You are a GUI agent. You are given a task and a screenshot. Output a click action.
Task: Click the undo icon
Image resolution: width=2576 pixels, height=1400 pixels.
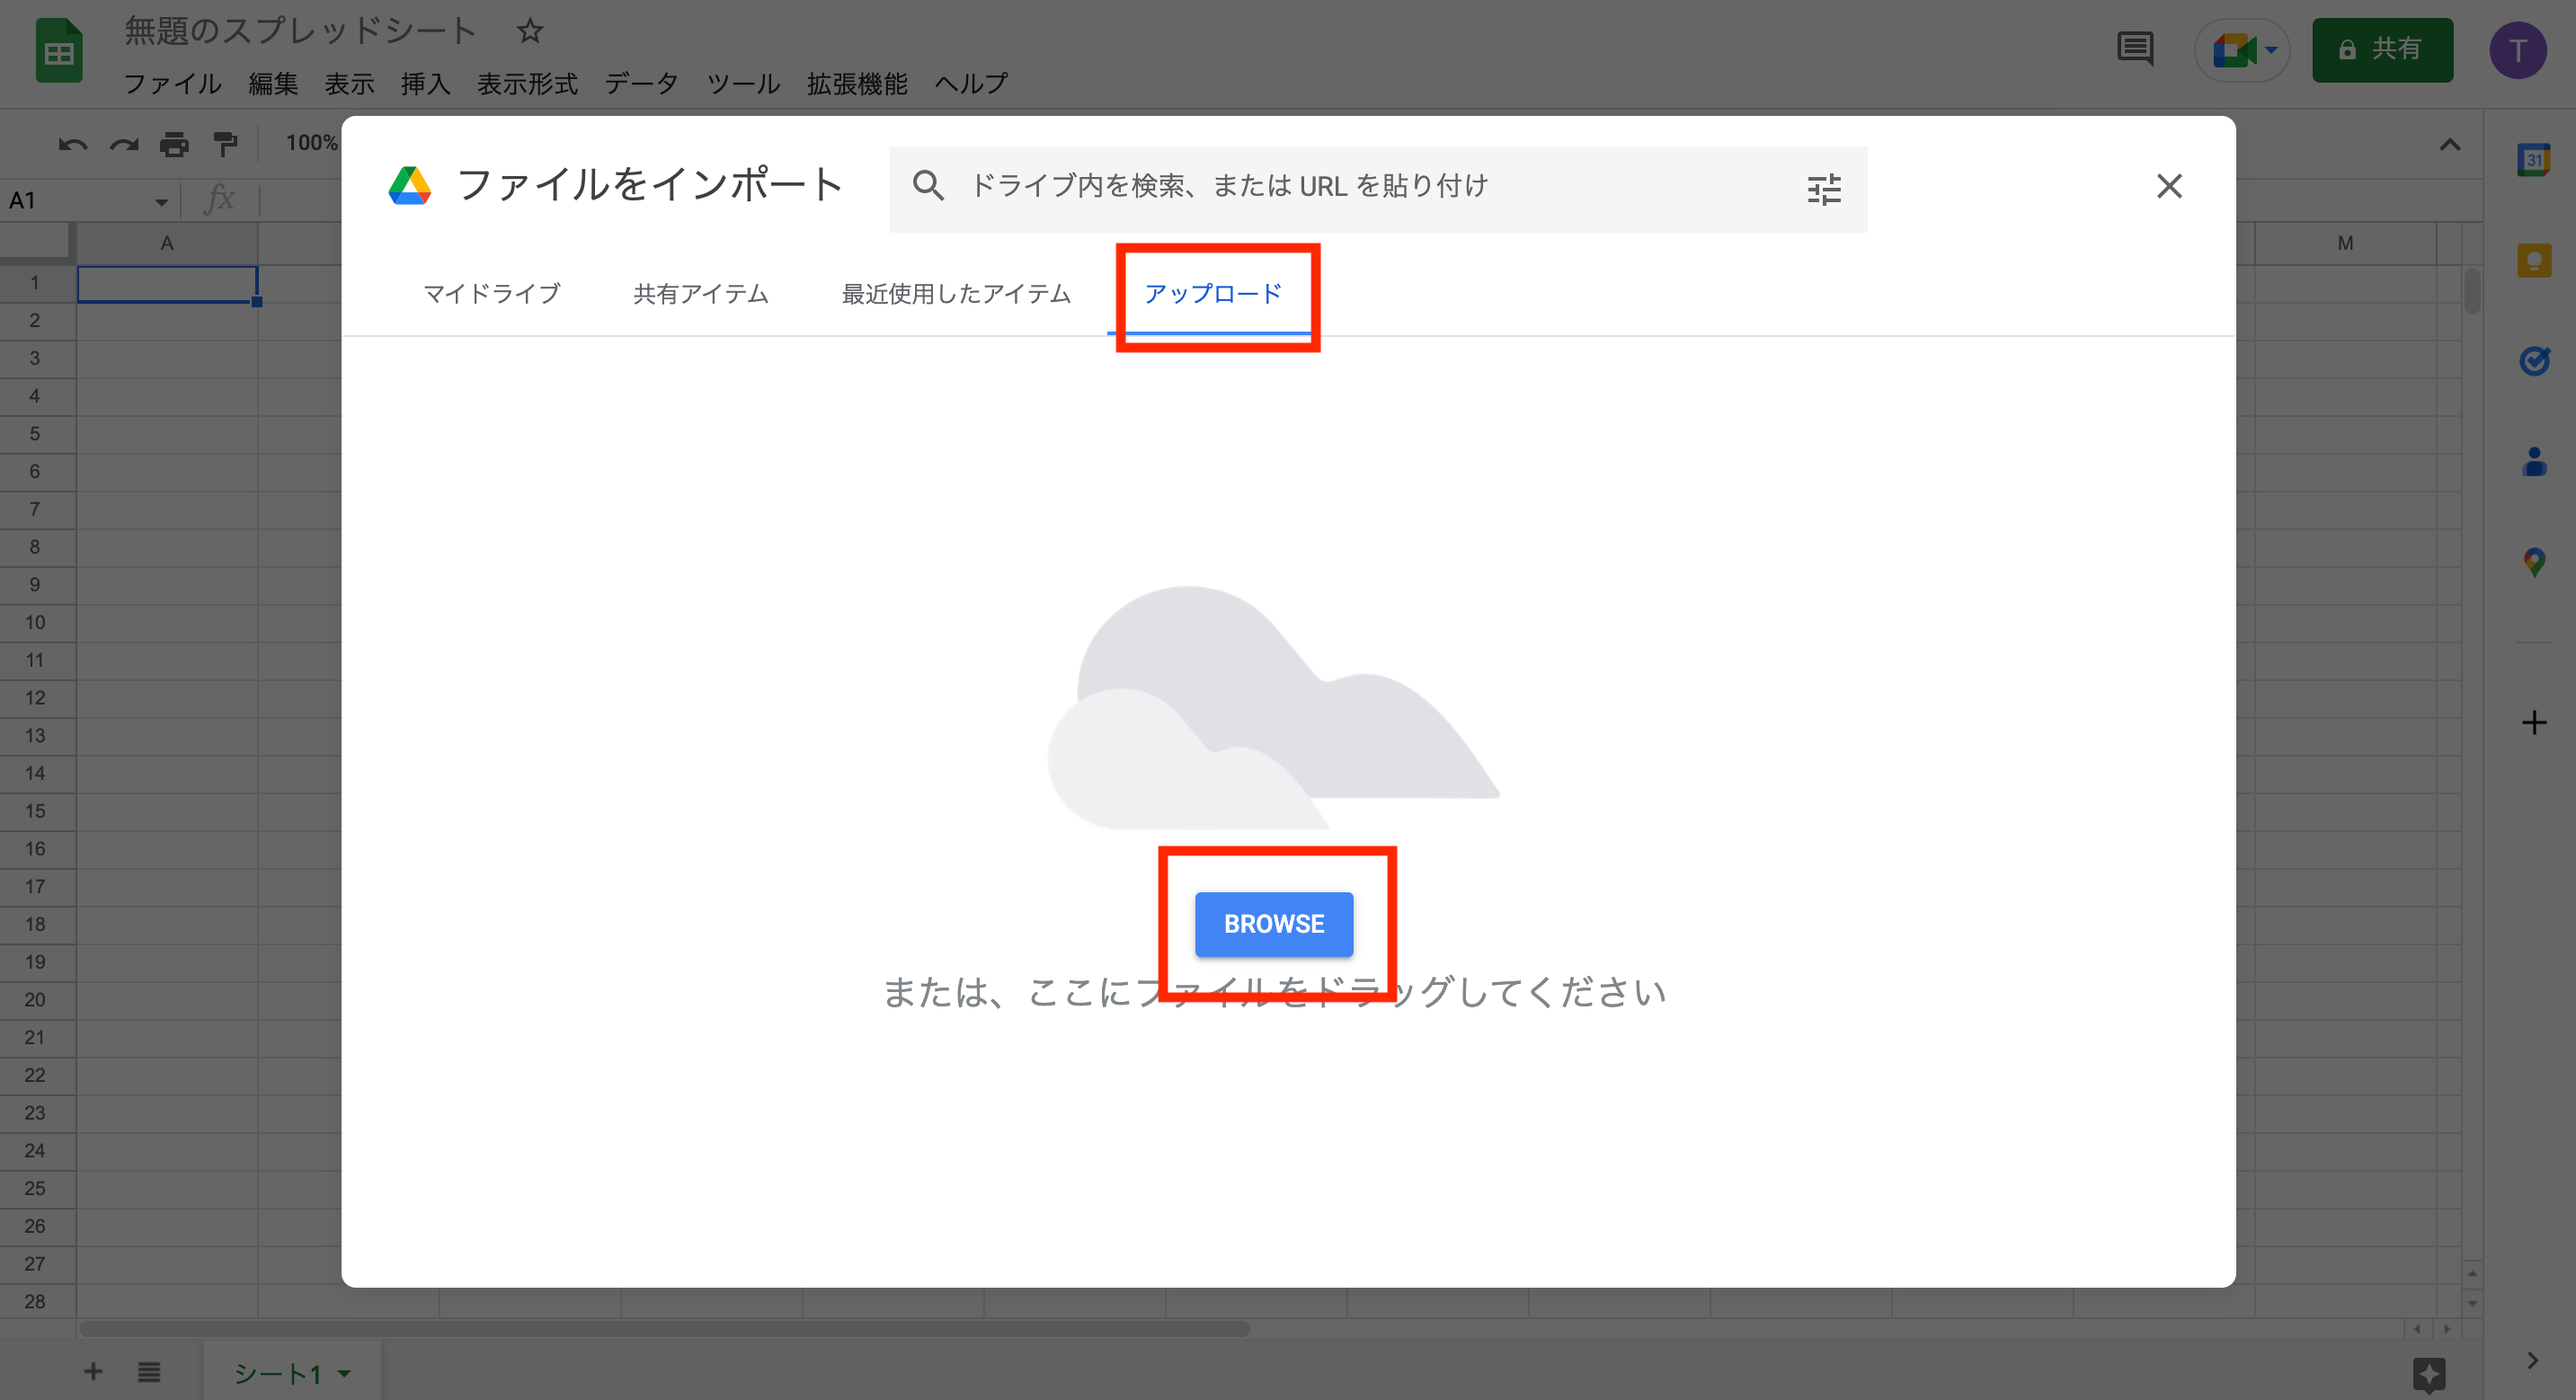click(73, 145)
